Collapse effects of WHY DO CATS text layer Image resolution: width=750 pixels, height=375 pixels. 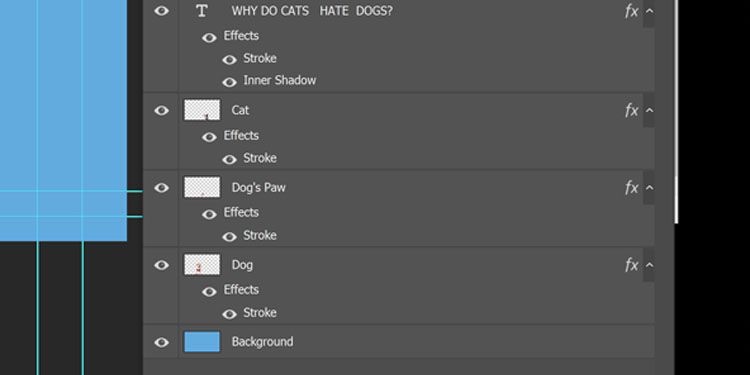649,11
